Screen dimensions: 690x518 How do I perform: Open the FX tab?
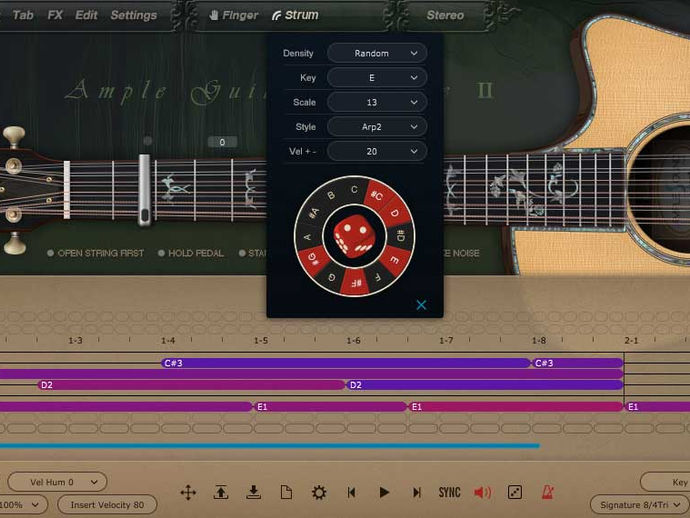click(x=55, y=15)
